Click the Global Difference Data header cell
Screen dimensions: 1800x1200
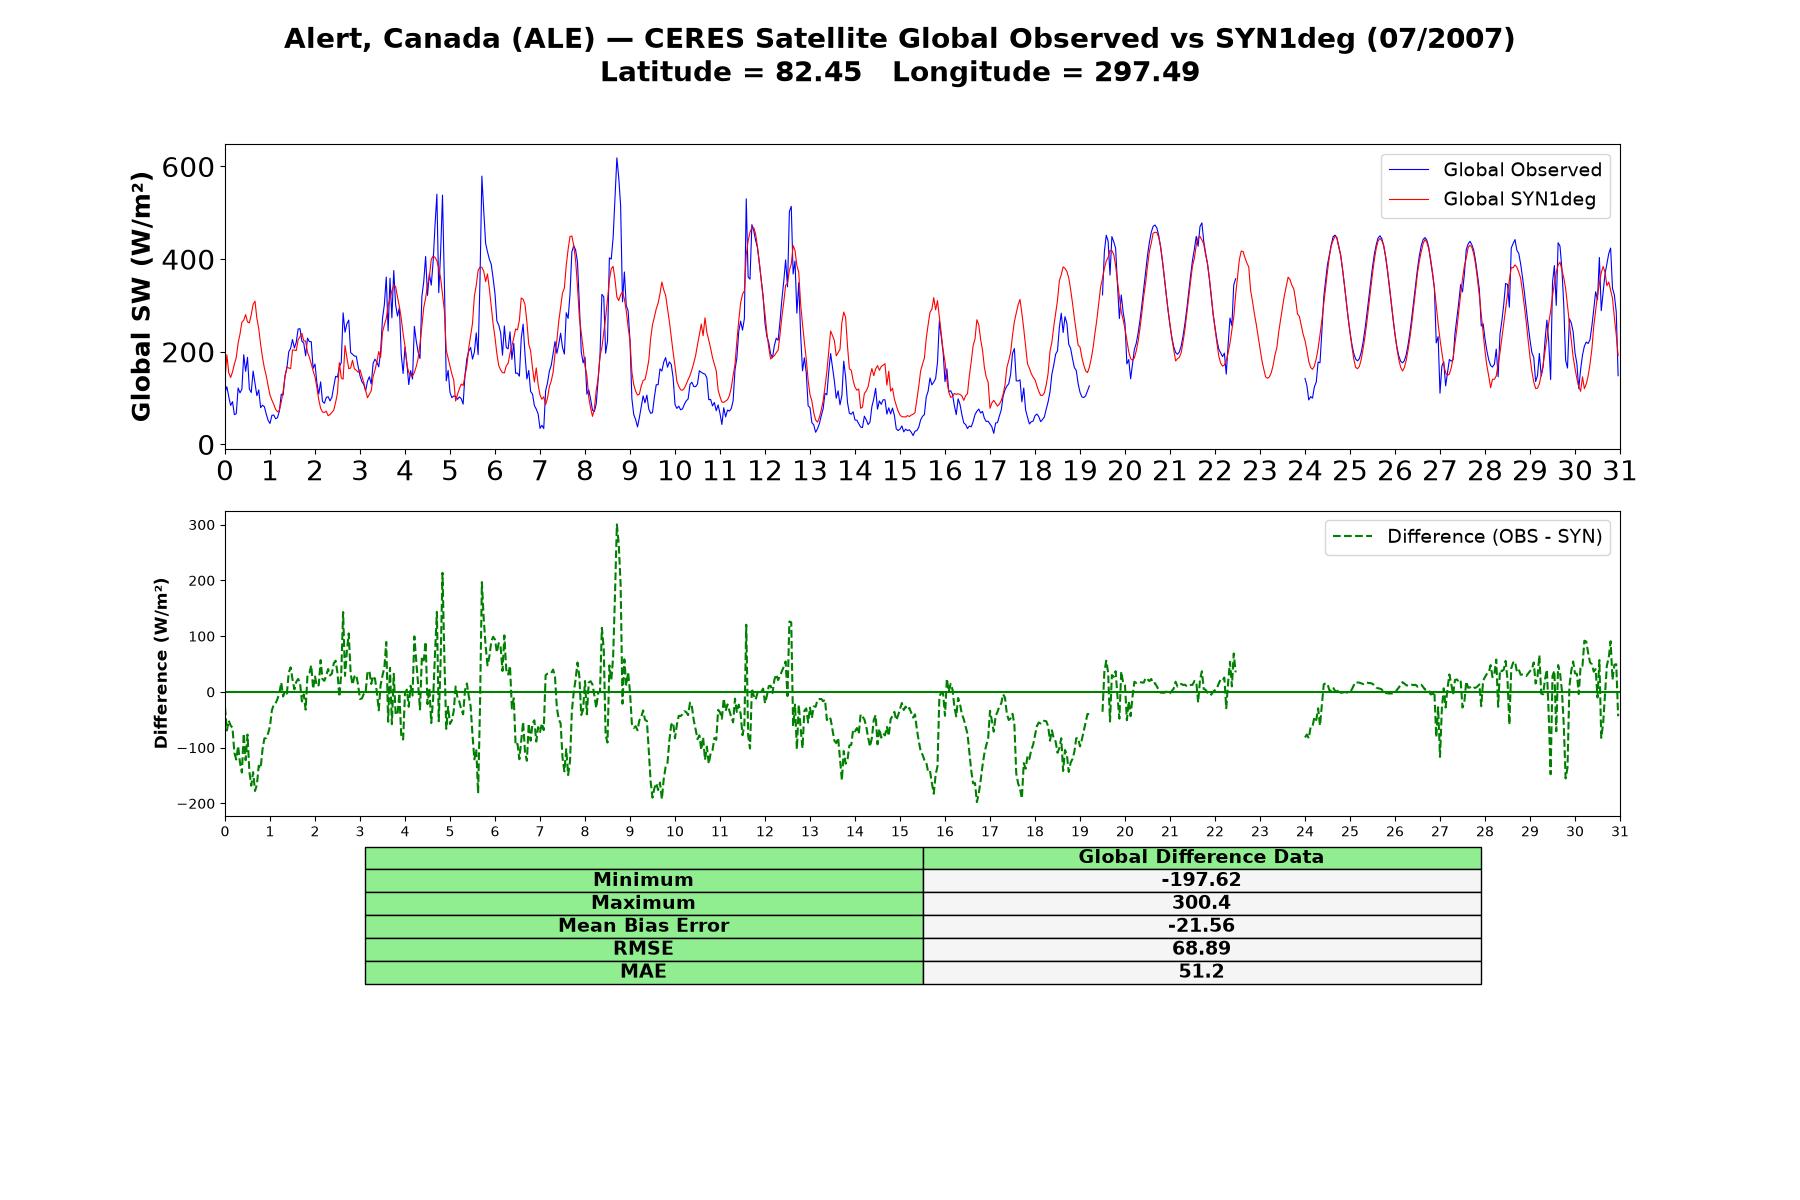click(1201, 857)
